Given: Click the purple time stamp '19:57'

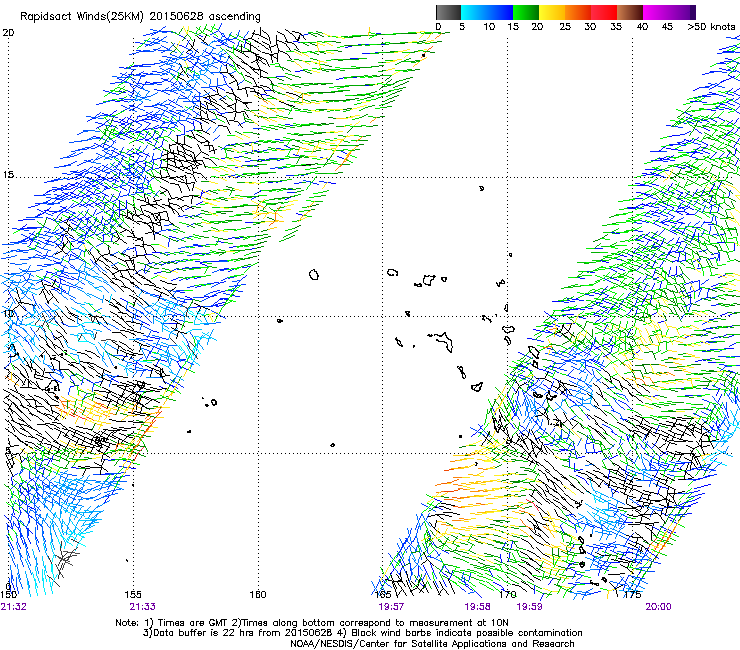Looking at the screenshot, I should (391, 607).
